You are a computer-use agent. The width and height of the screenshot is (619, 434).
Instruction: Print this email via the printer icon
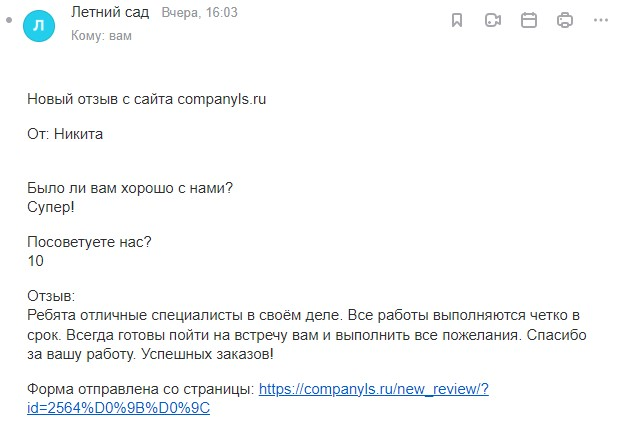click(565, 20)
